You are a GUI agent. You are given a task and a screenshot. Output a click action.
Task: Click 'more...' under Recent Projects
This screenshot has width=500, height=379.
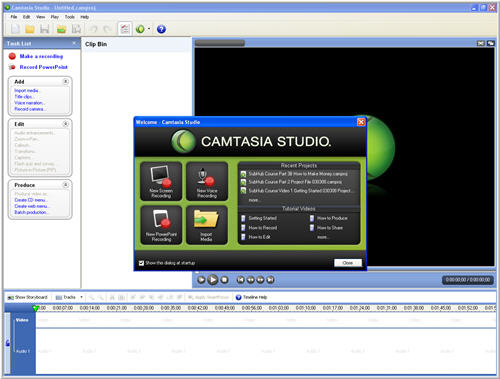tap(254, 200)
